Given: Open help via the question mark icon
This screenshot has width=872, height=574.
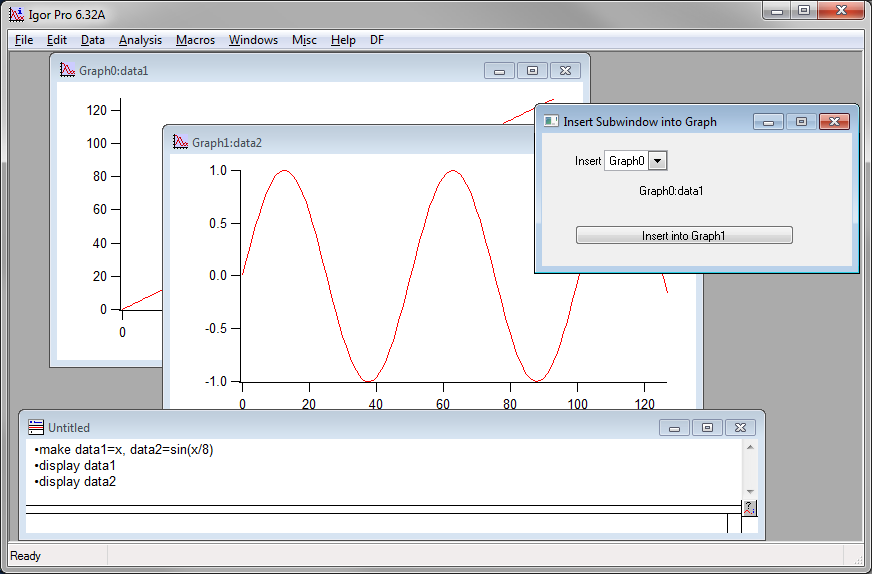Looking at the screenshot, I should (x=749, y=508).
